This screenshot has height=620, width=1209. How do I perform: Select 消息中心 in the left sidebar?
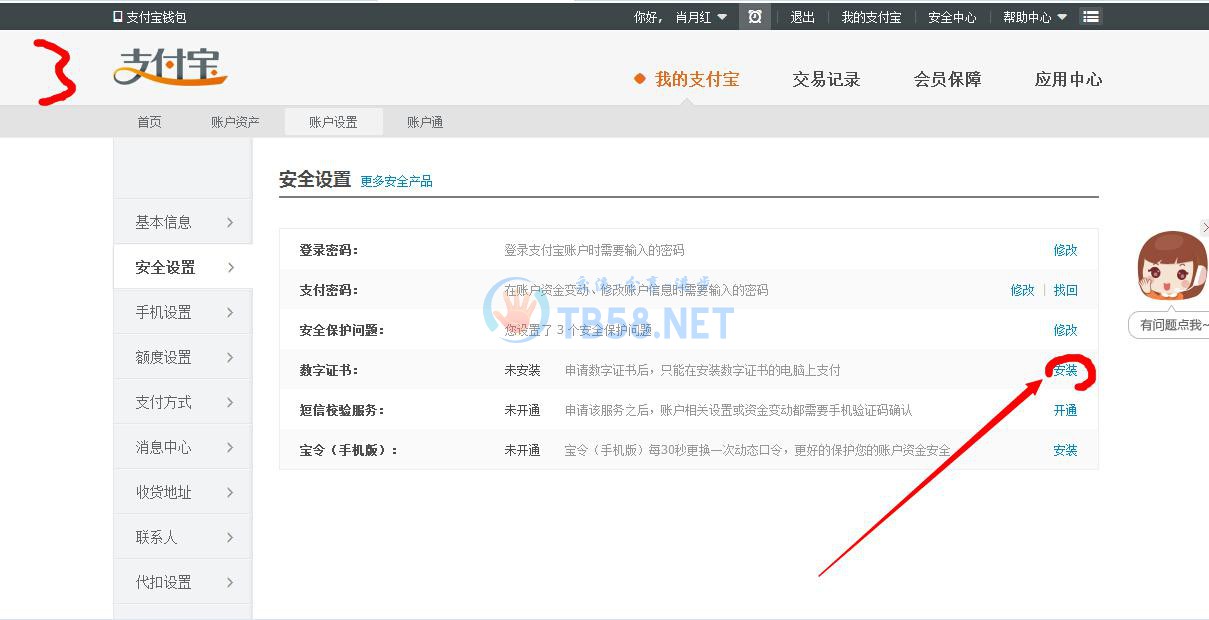pyautogui.click(x=183, y=447)
